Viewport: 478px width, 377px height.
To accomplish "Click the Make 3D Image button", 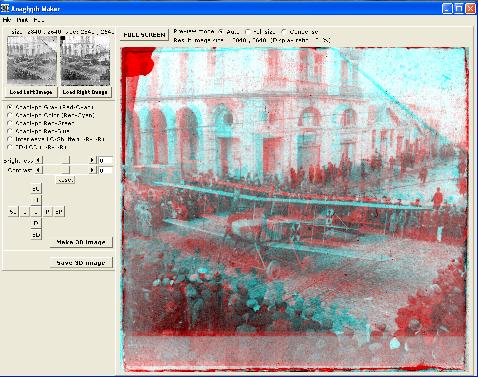I will 81,242.
